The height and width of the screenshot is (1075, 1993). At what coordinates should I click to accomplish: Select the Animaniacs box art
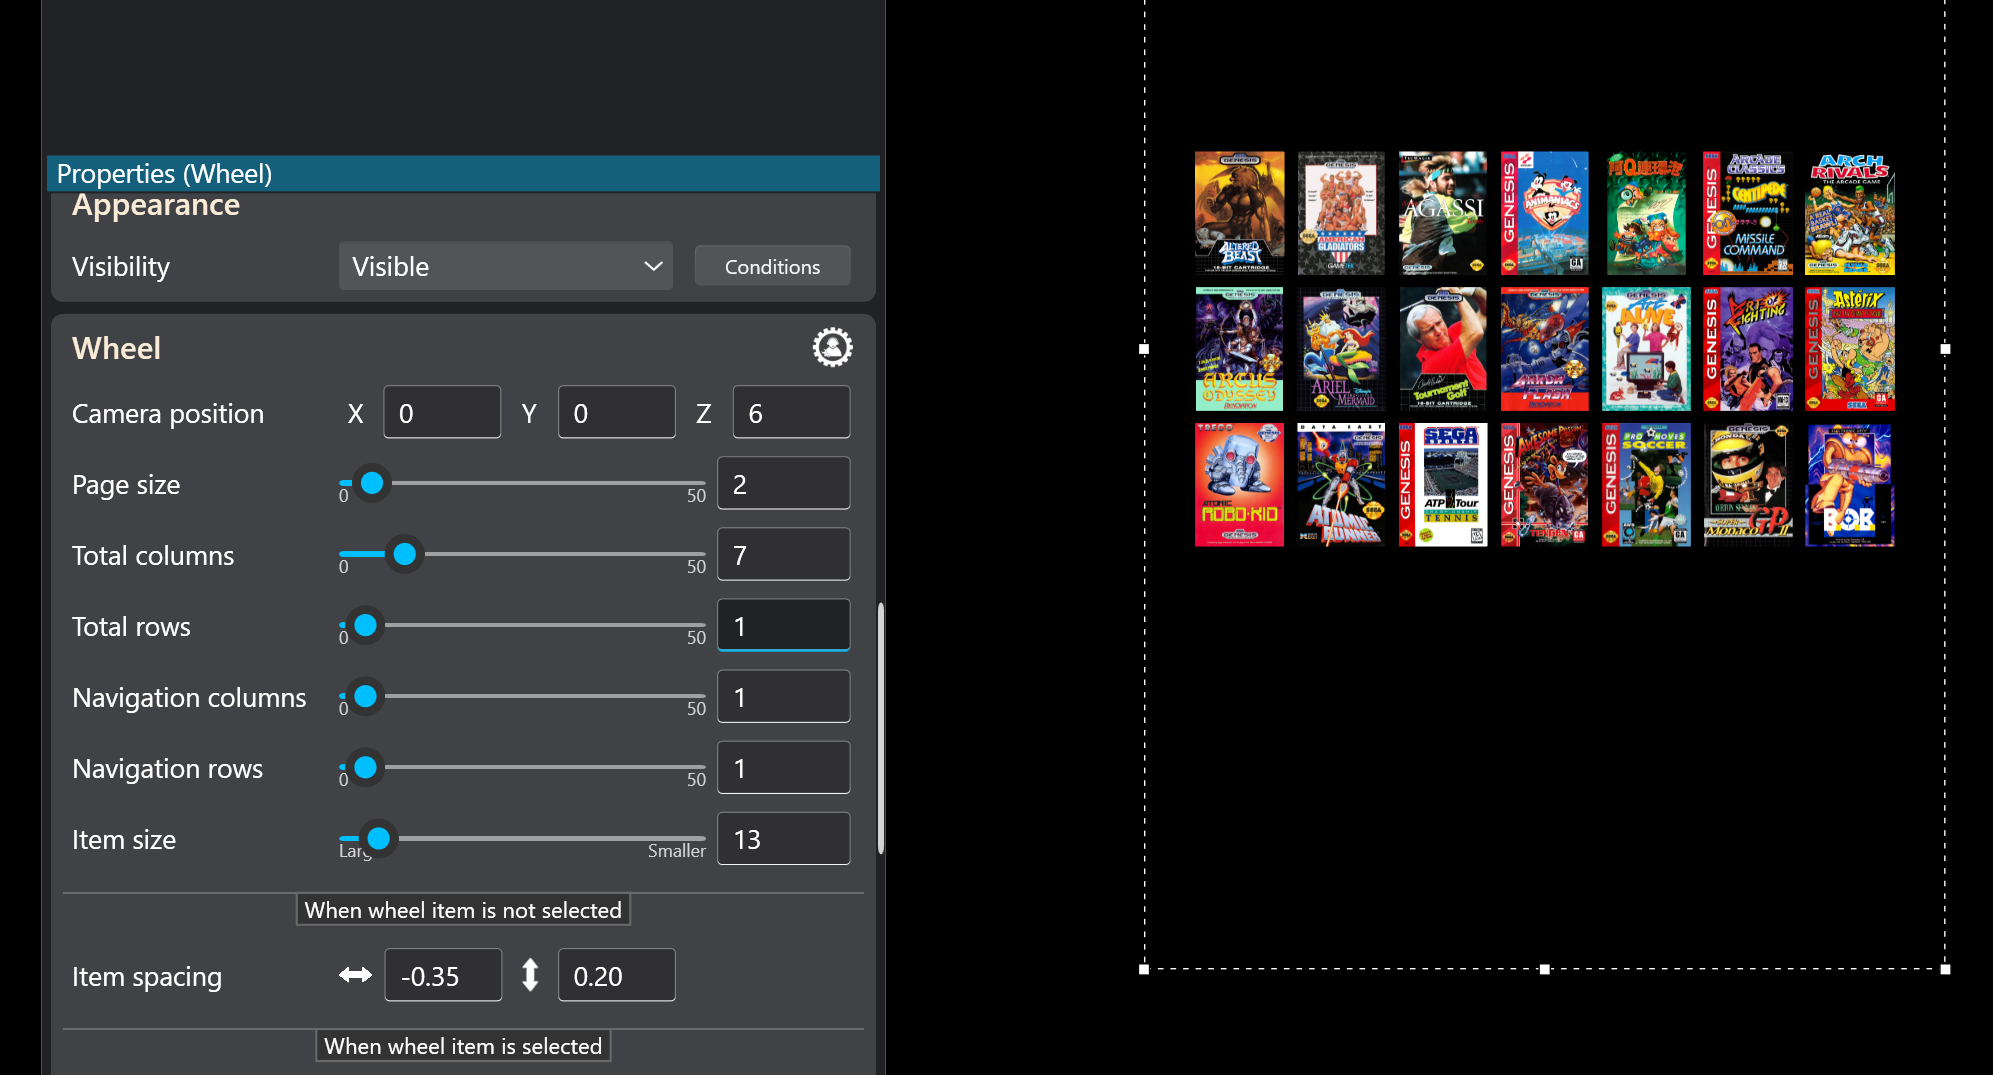tap(1544, 213)
